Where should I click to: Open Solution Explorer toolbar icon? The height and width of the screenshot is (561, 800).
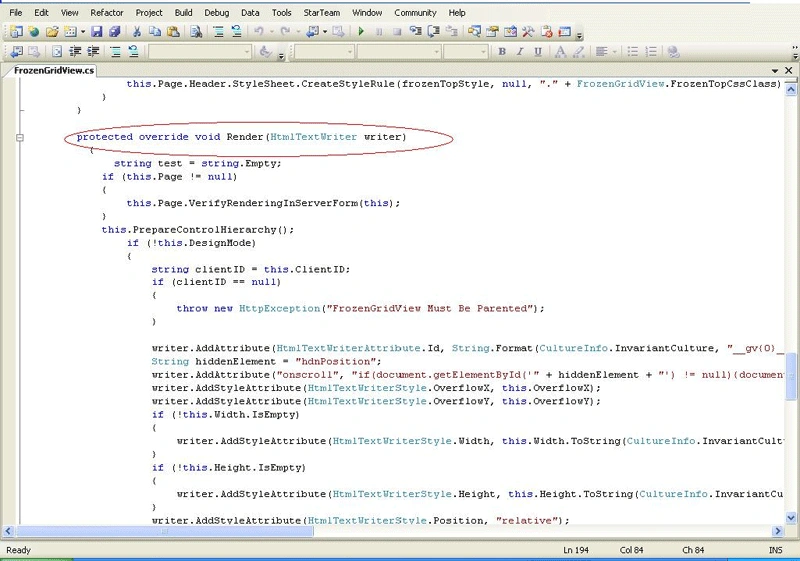[x=474, y=32]
